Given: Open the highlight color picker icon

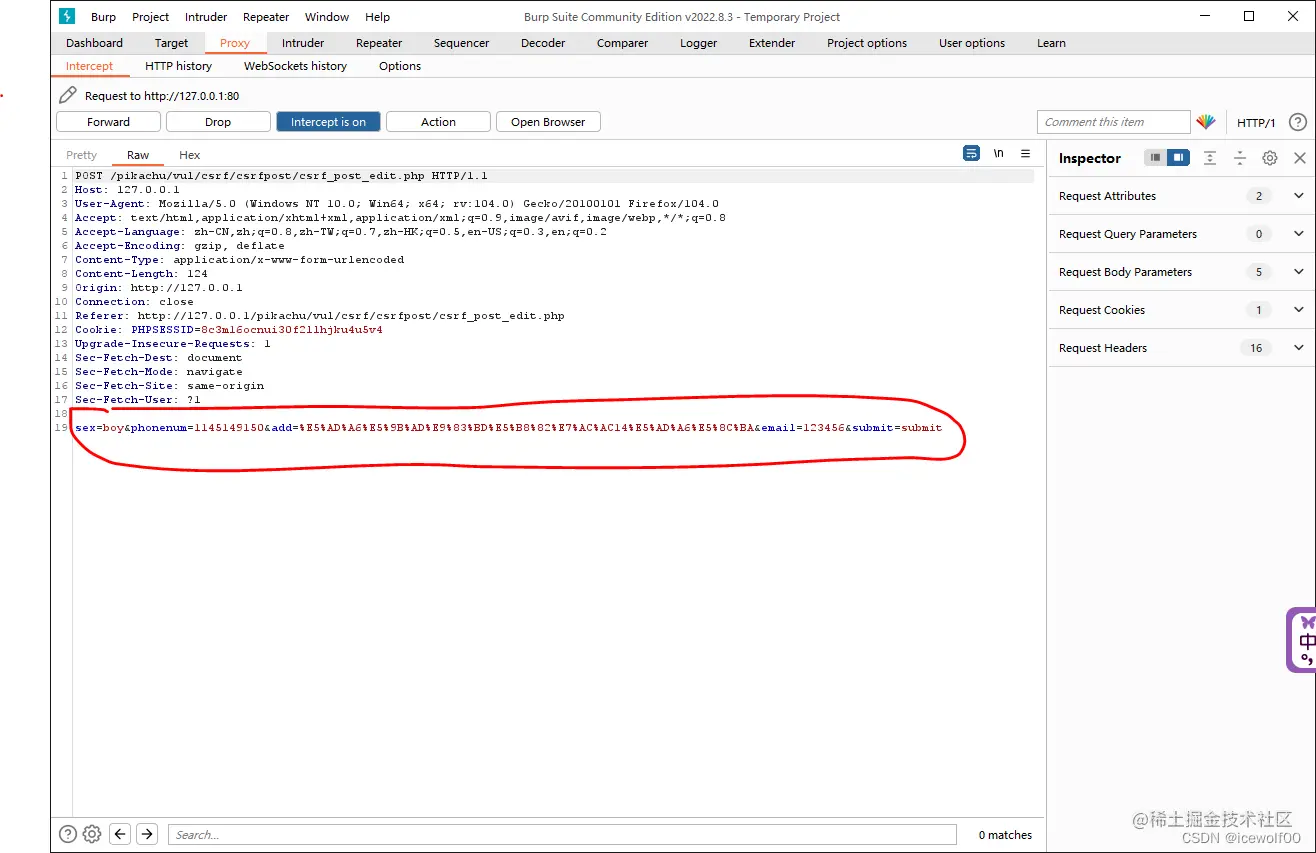Looking at the screenshot, I should click(x=1206, y=122).
